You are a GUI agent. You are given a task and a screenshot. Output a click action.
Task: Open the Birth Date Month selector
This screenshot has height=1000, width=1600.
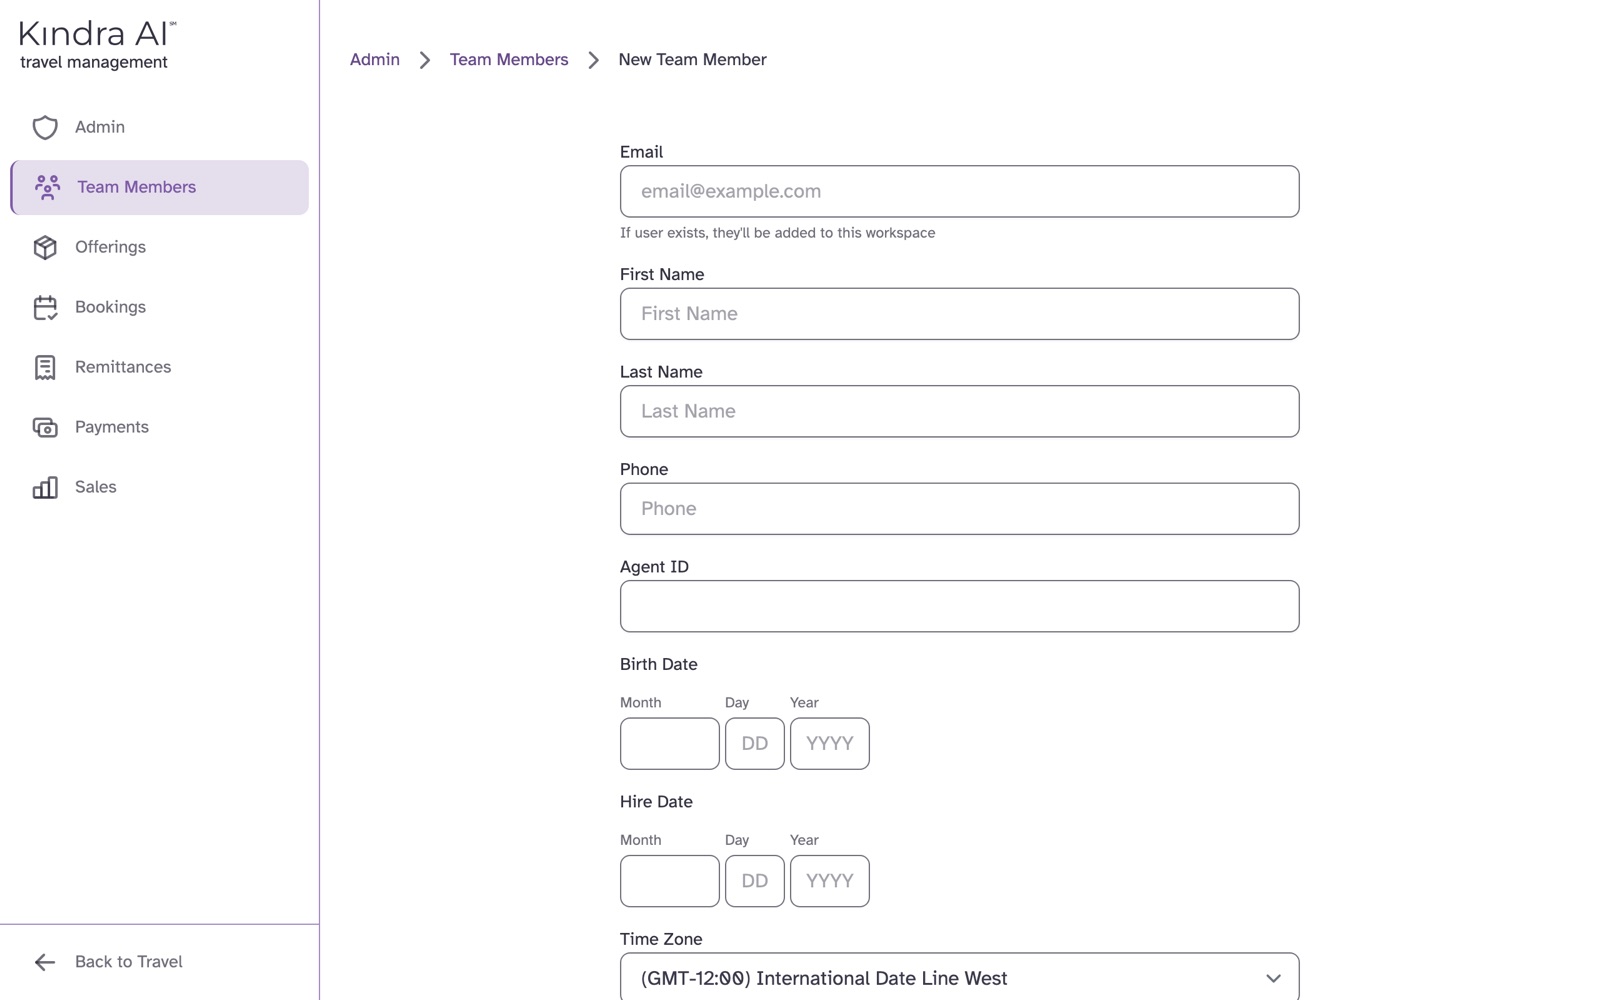669,743
